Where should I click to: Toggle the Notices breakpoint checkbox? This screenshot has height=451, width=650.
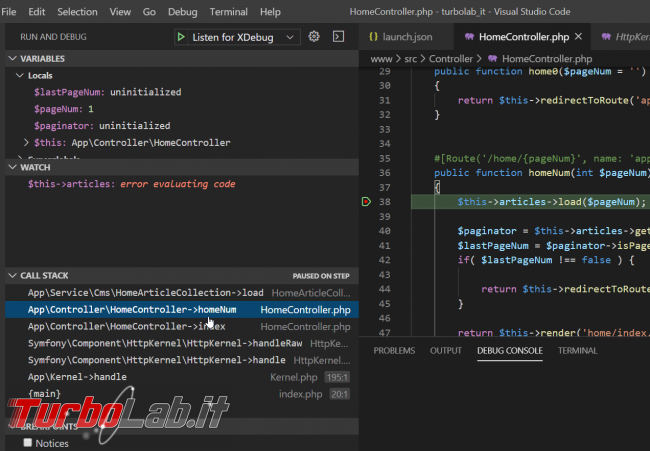(28, 443)
